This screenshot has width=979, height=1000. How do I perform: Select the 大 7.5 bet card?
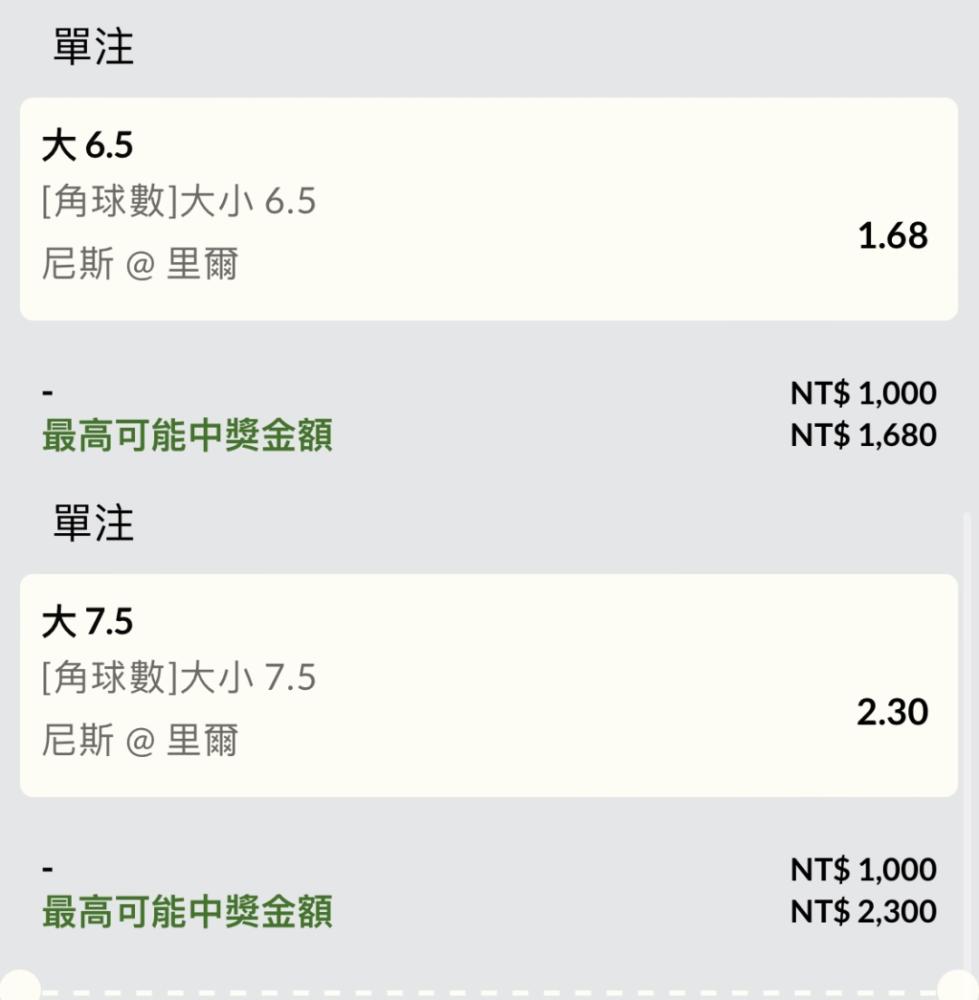pos(489,685)
